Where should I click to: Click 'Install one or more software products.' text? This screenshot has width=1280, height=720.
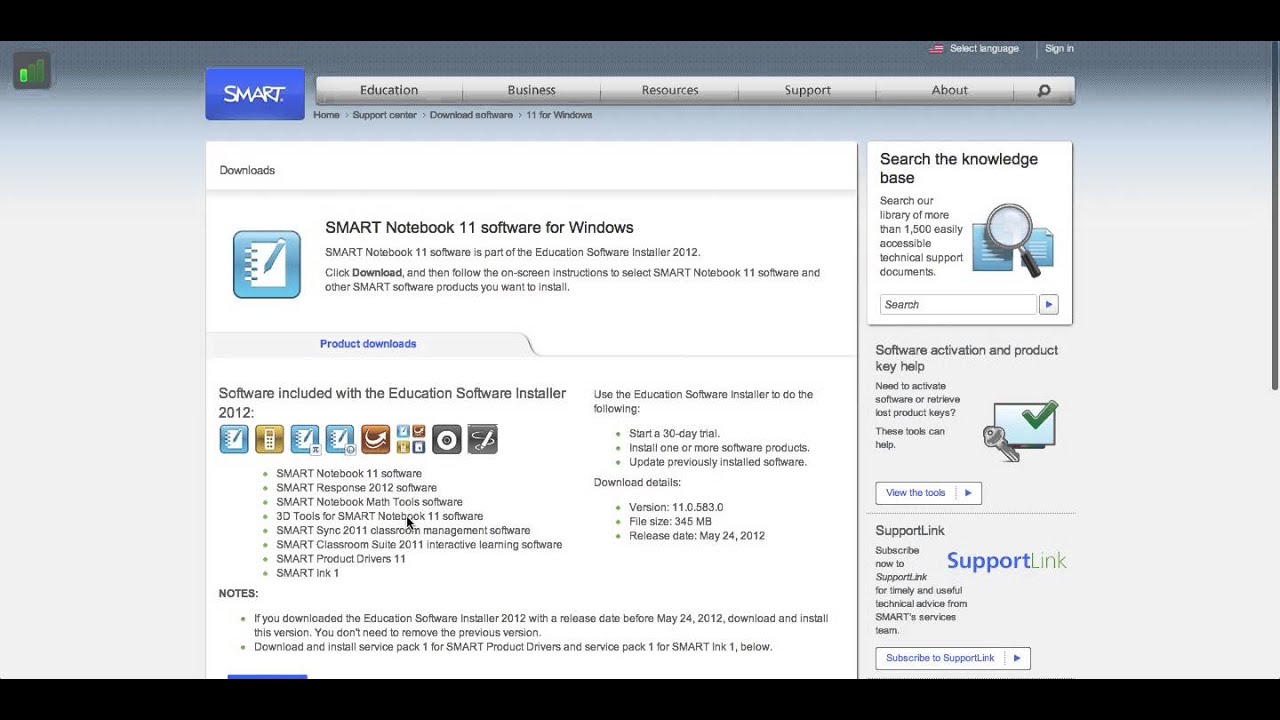719,448
